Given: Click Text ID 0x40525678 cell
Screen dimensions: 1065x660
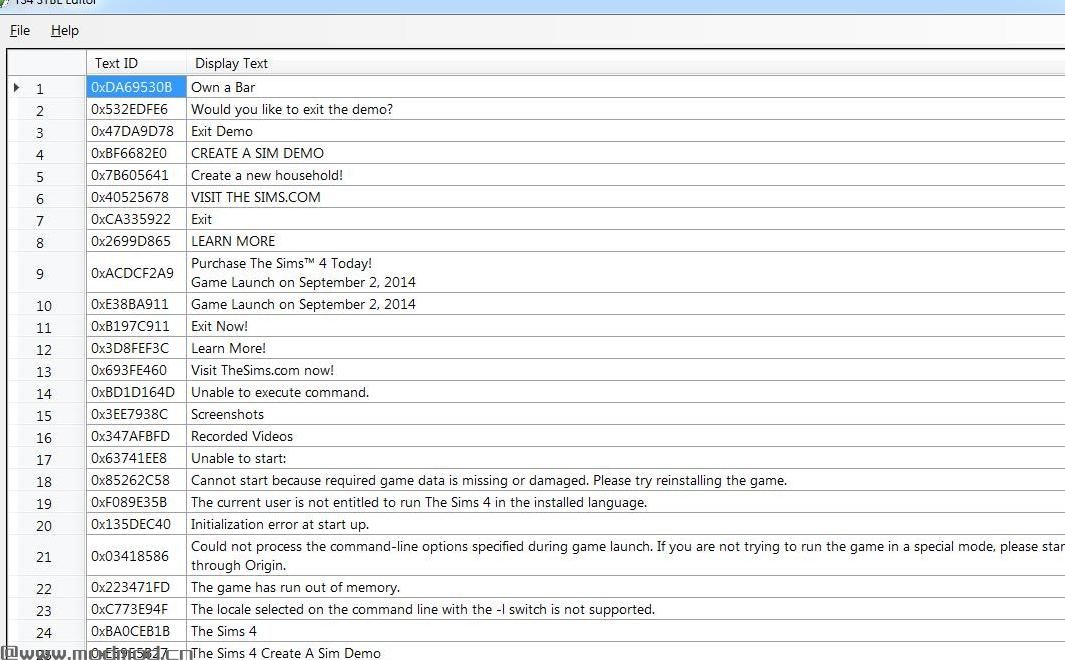Looking at the screenshot, I should (x=130, y=197).
